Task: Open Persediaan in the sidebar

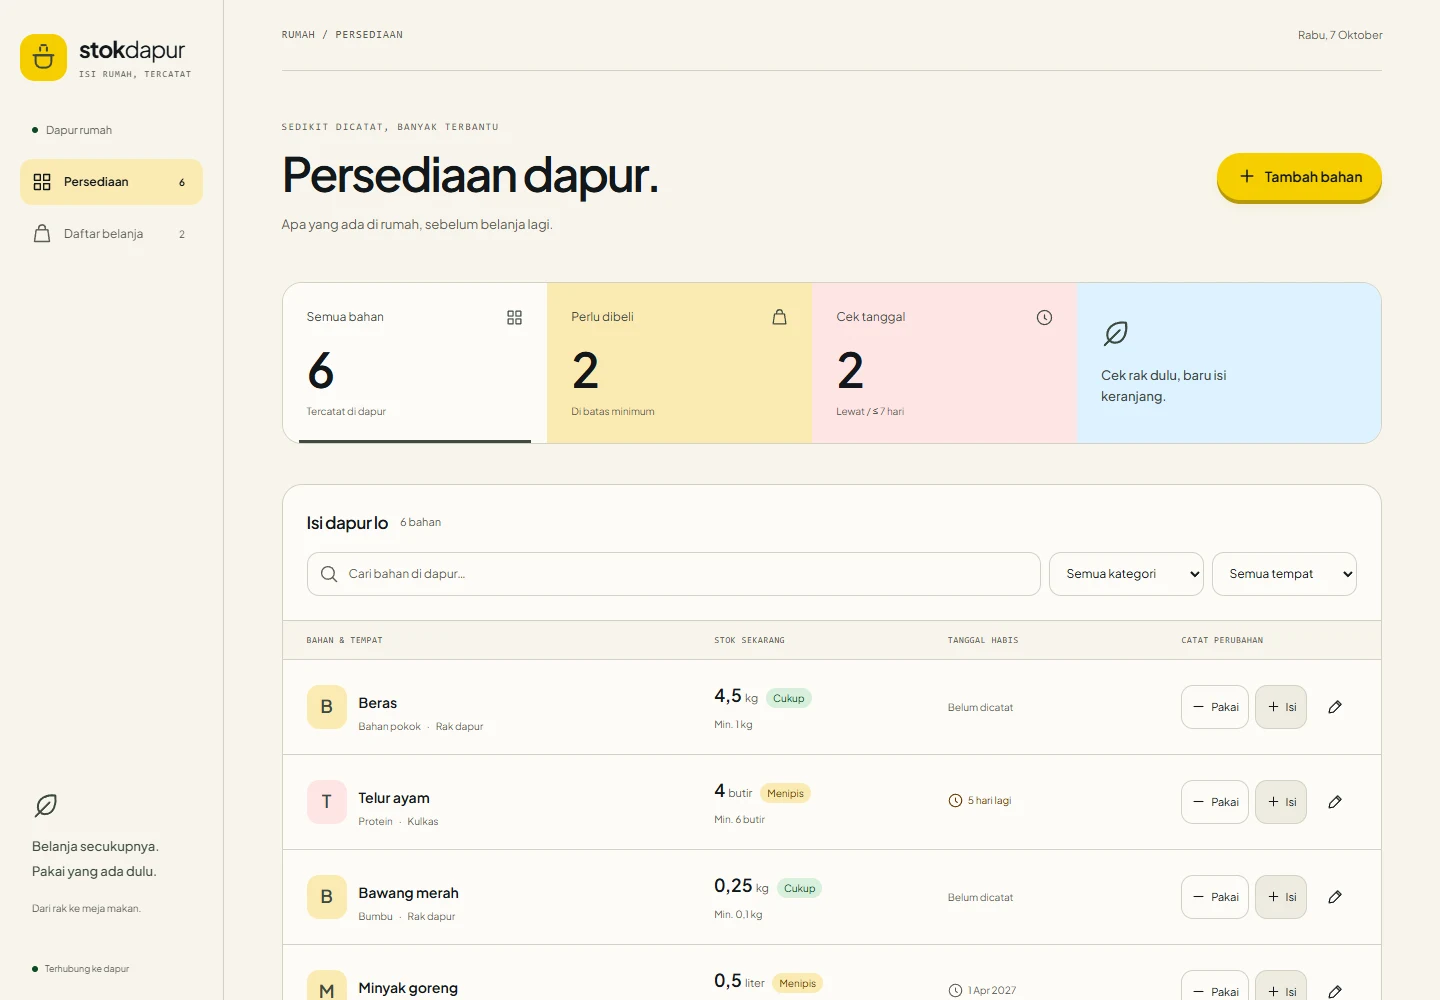Action: [111, 182]
